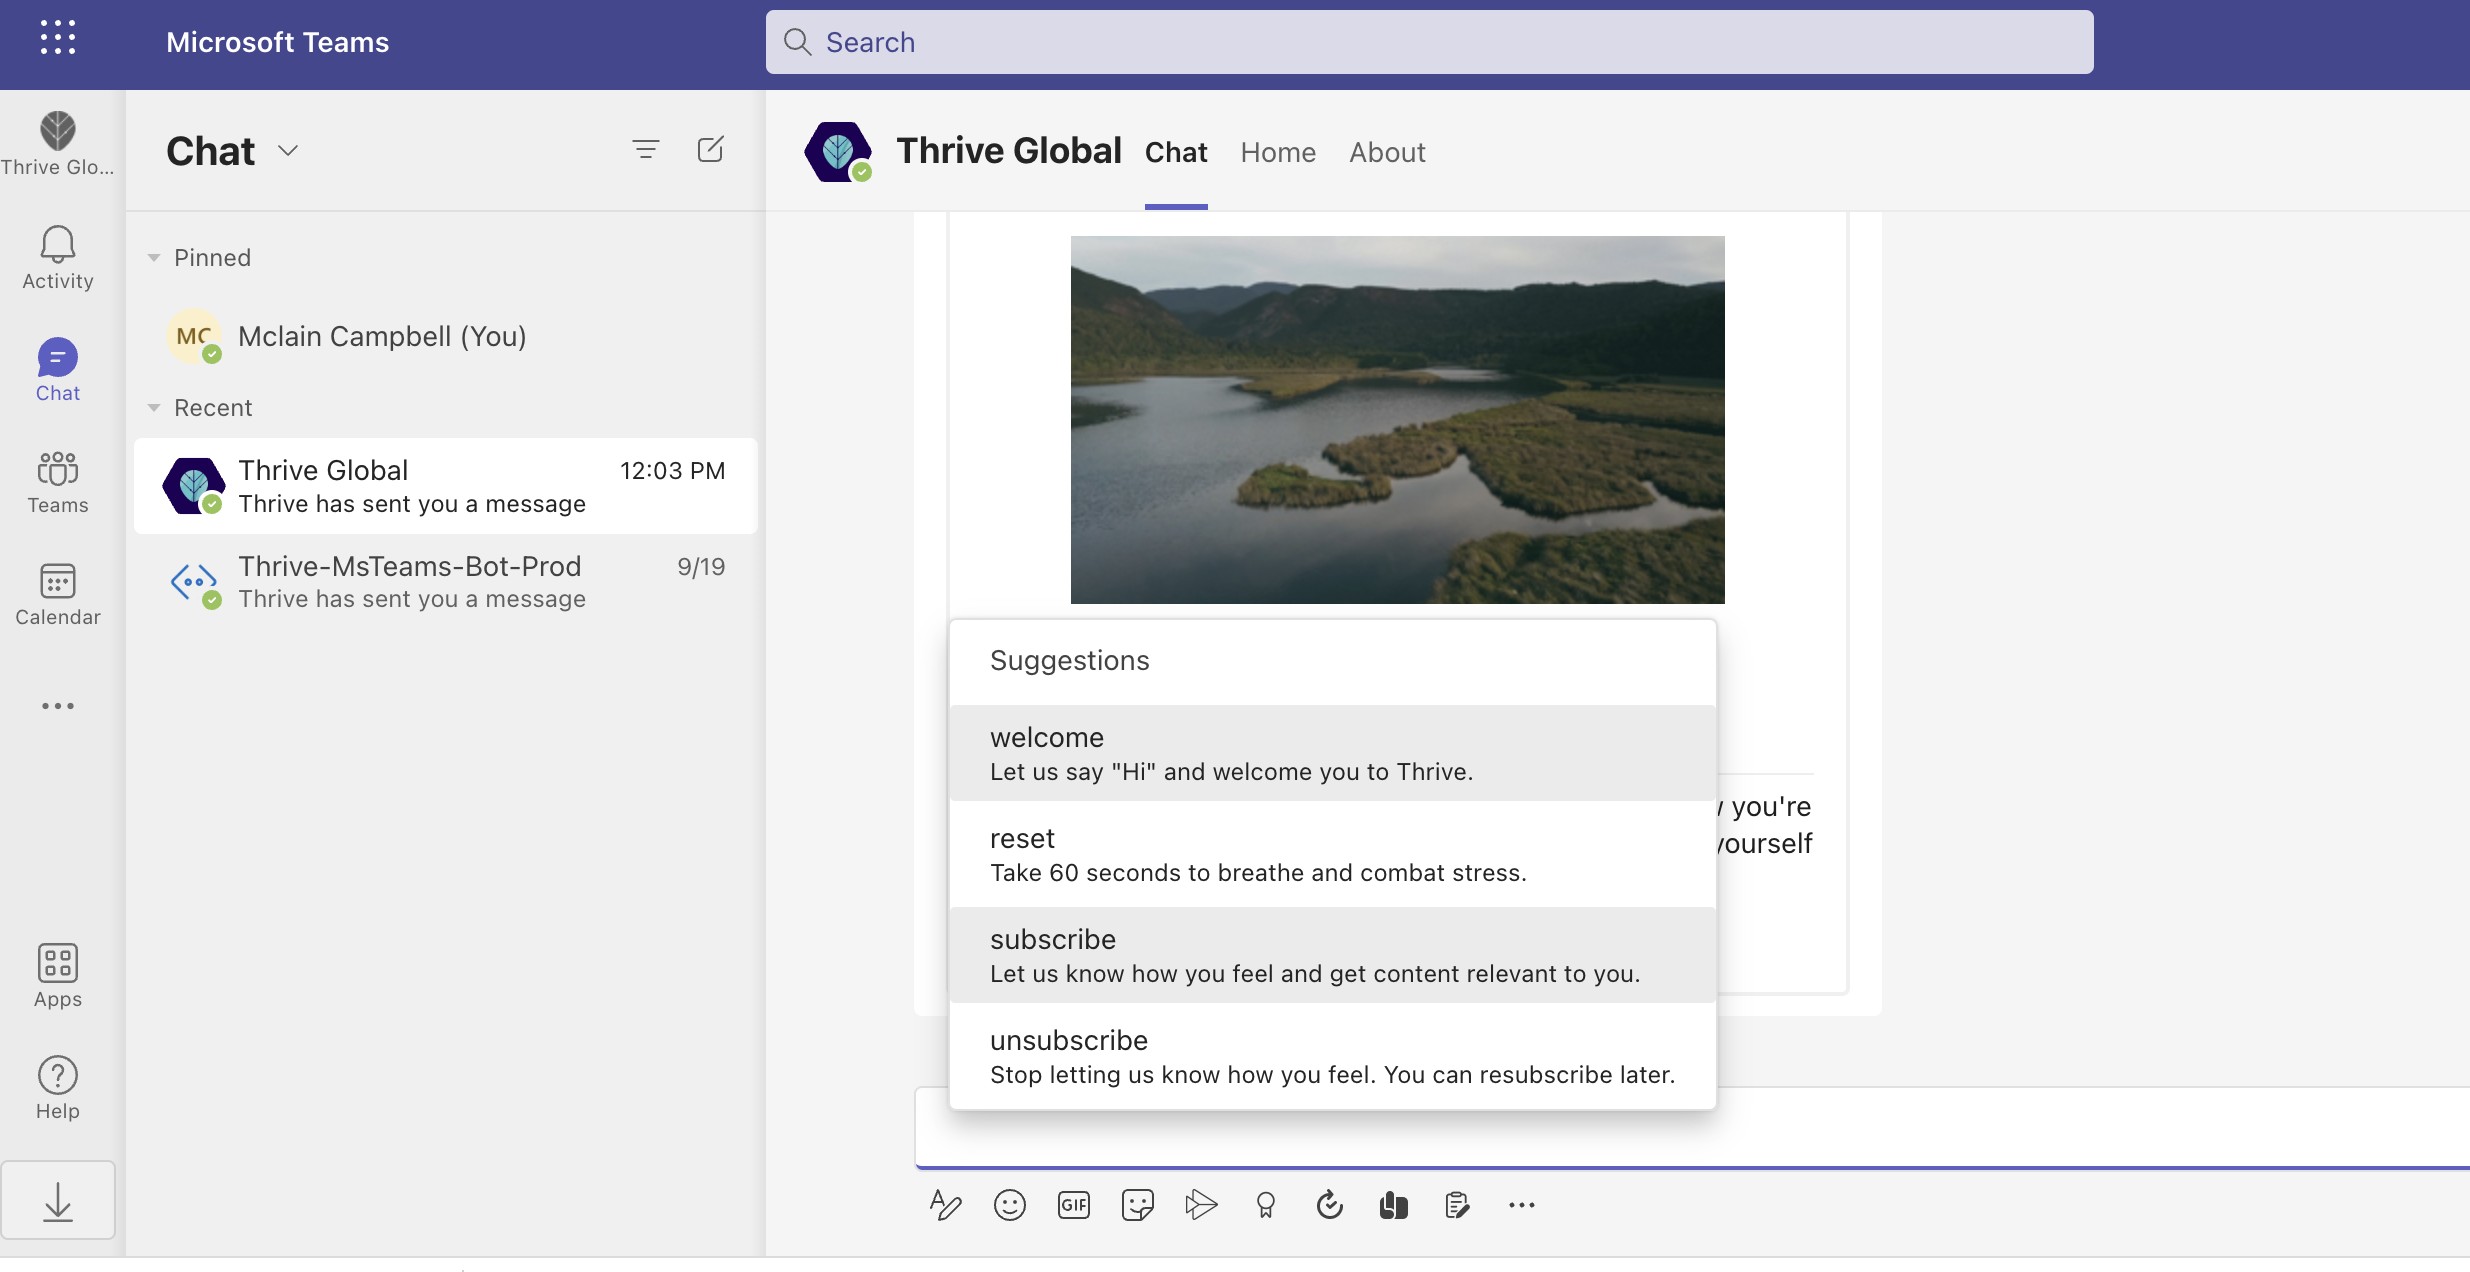2470x1272 pixels.
Task: Start a new chat with compose icon
Action: 710,150
